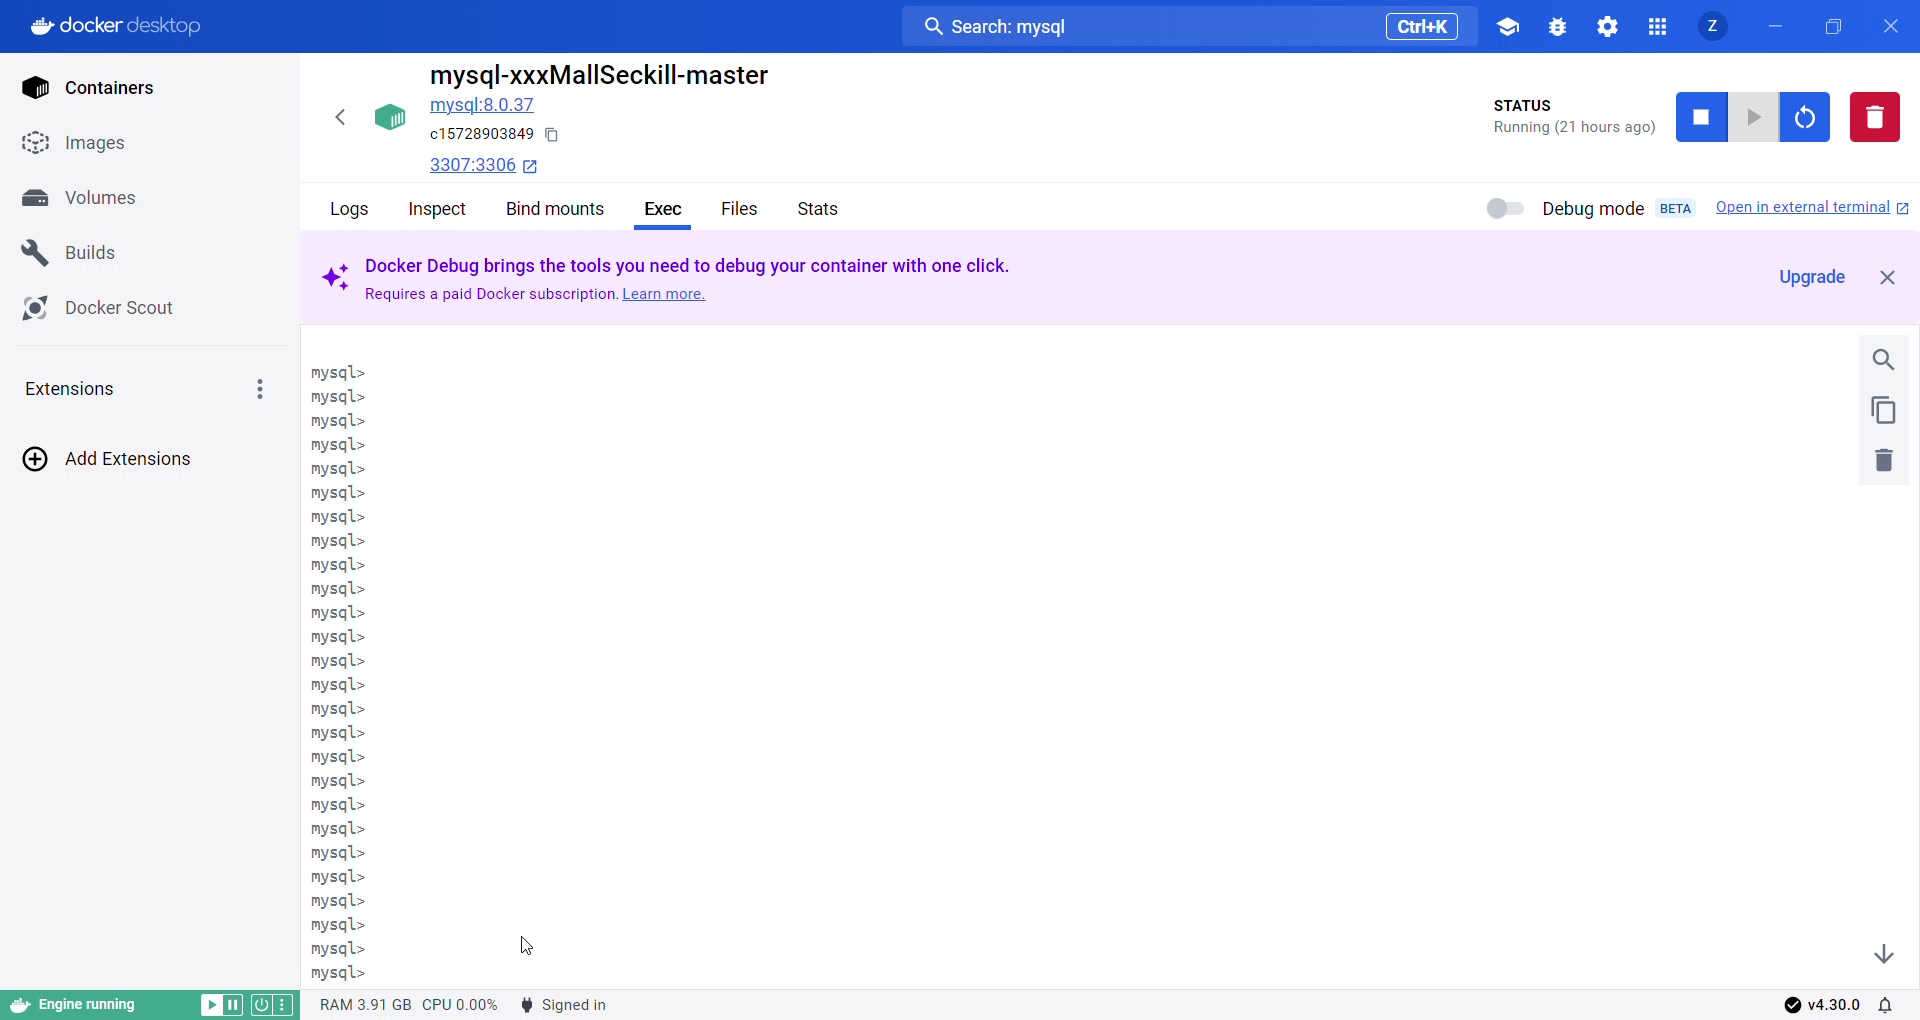Restart the container with the restart icon
The width and height of the screenshot is (1920, 1020).
click(x=1805, y=118)
